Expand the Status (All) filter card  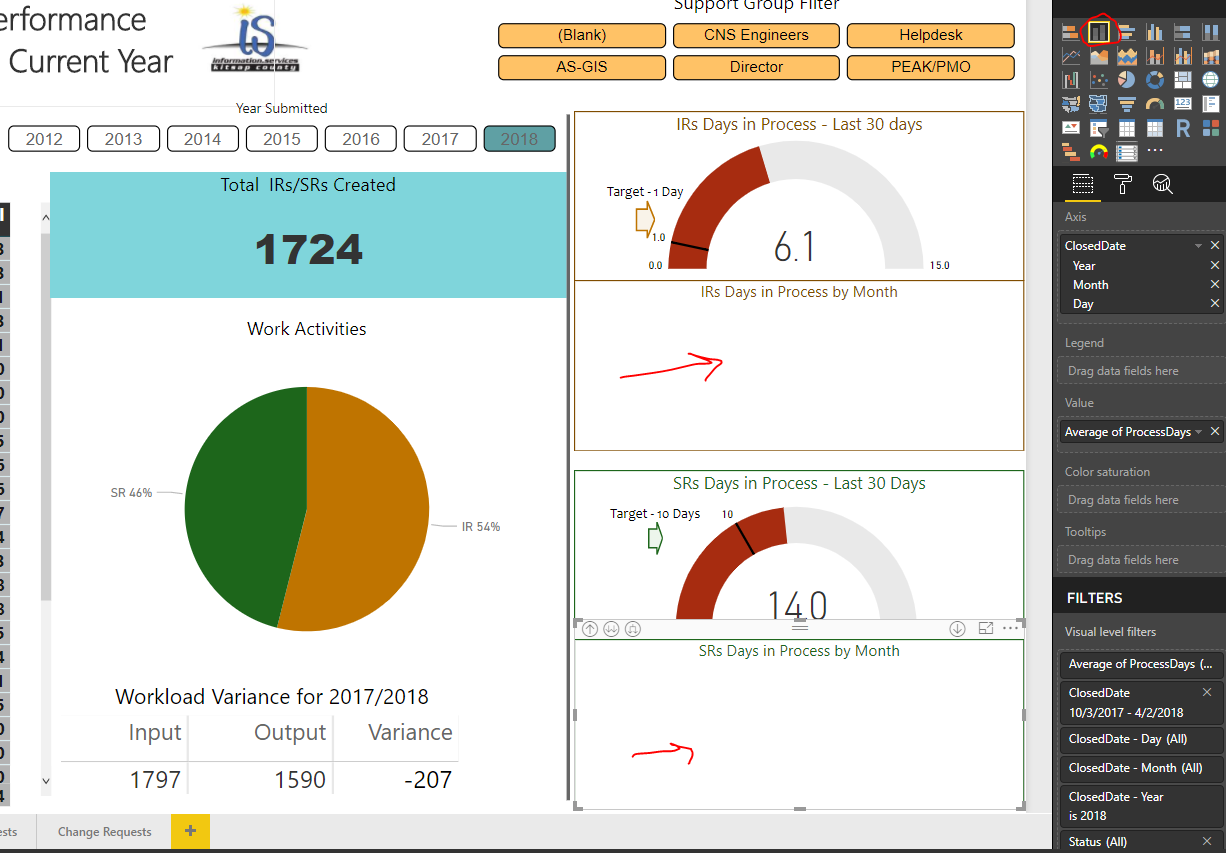[x=1141, y=842]
